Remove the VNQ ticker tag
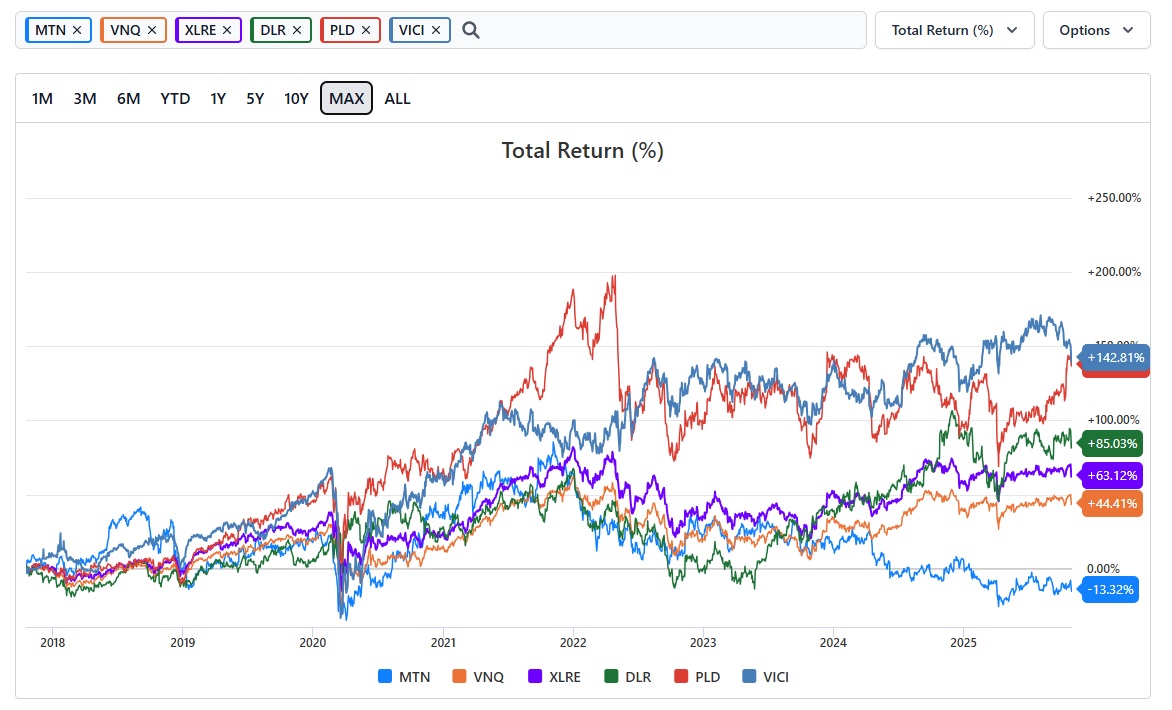The image size is (1172, 710). [x=152, y=30]
